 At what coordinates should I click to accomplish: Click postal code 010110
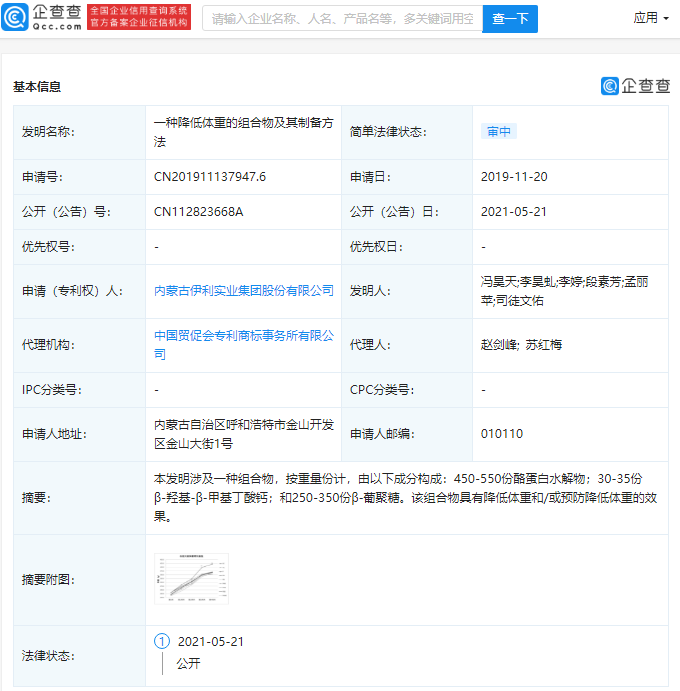pos(502,434)
